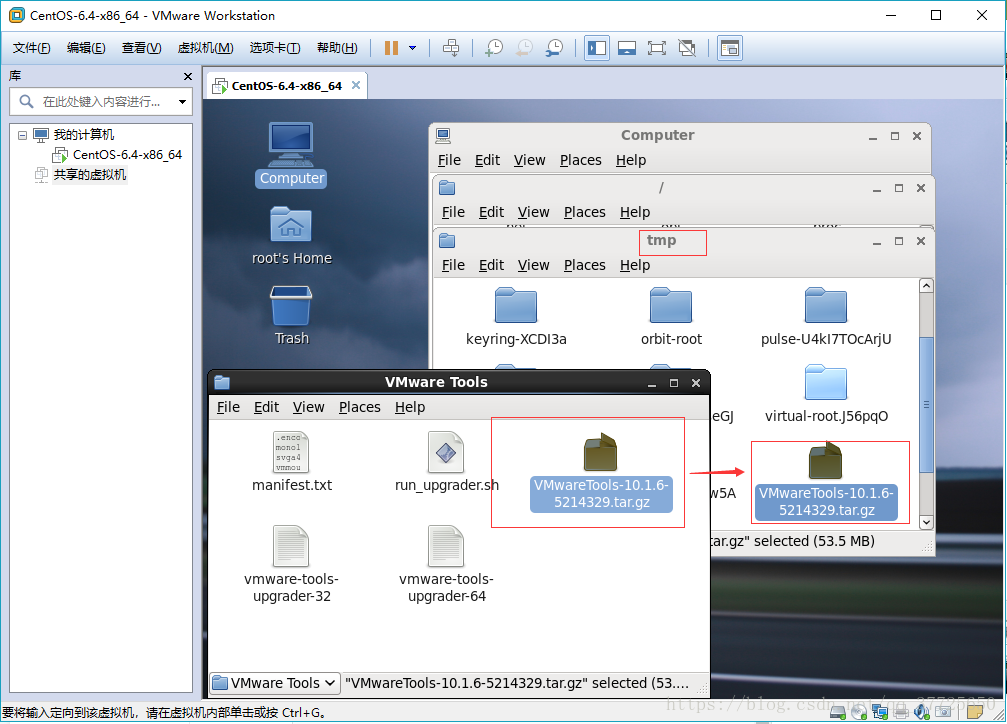Image resolution: width=1007 pixels, height=724 pixels.
Task: Close the 库 library panel
Action: point(188,76)
